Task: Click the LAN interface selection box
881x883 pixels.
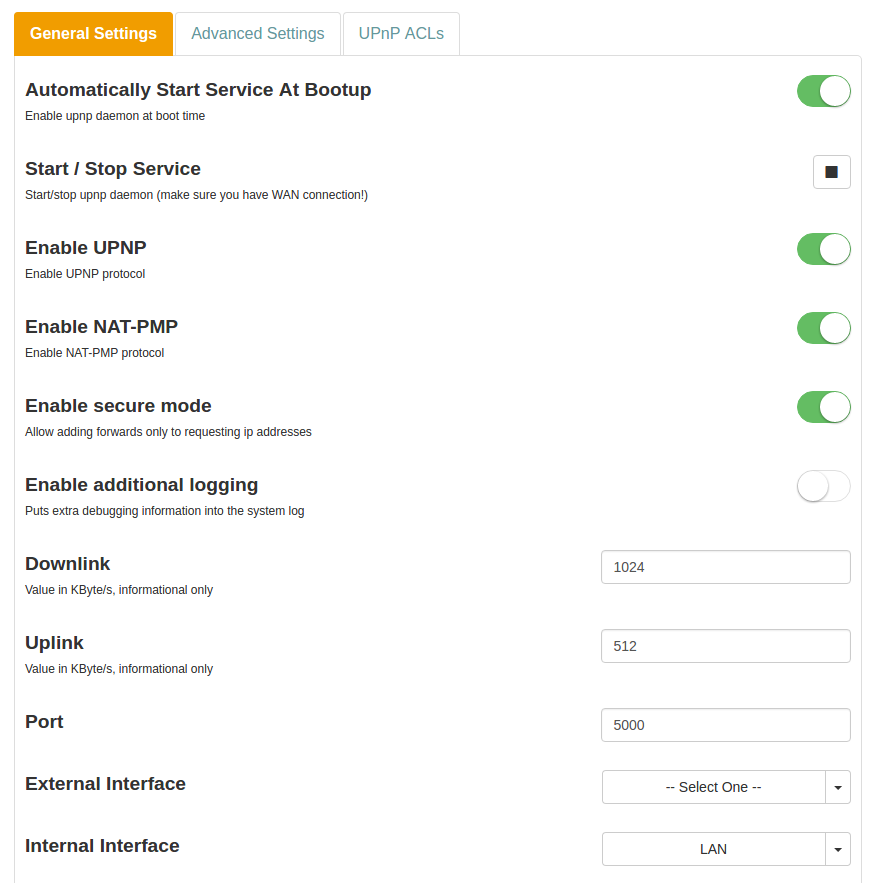Action: click(x=713, y=849)
